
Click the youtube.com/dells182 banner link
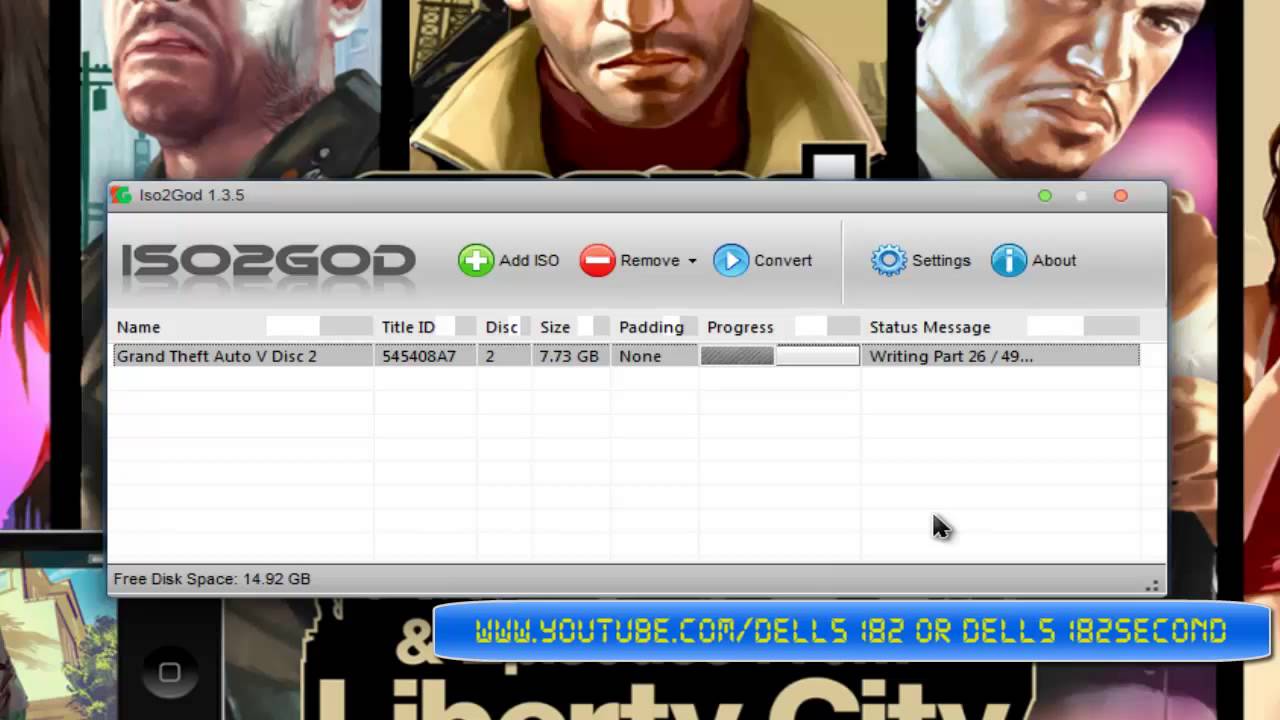pos(851,631)
